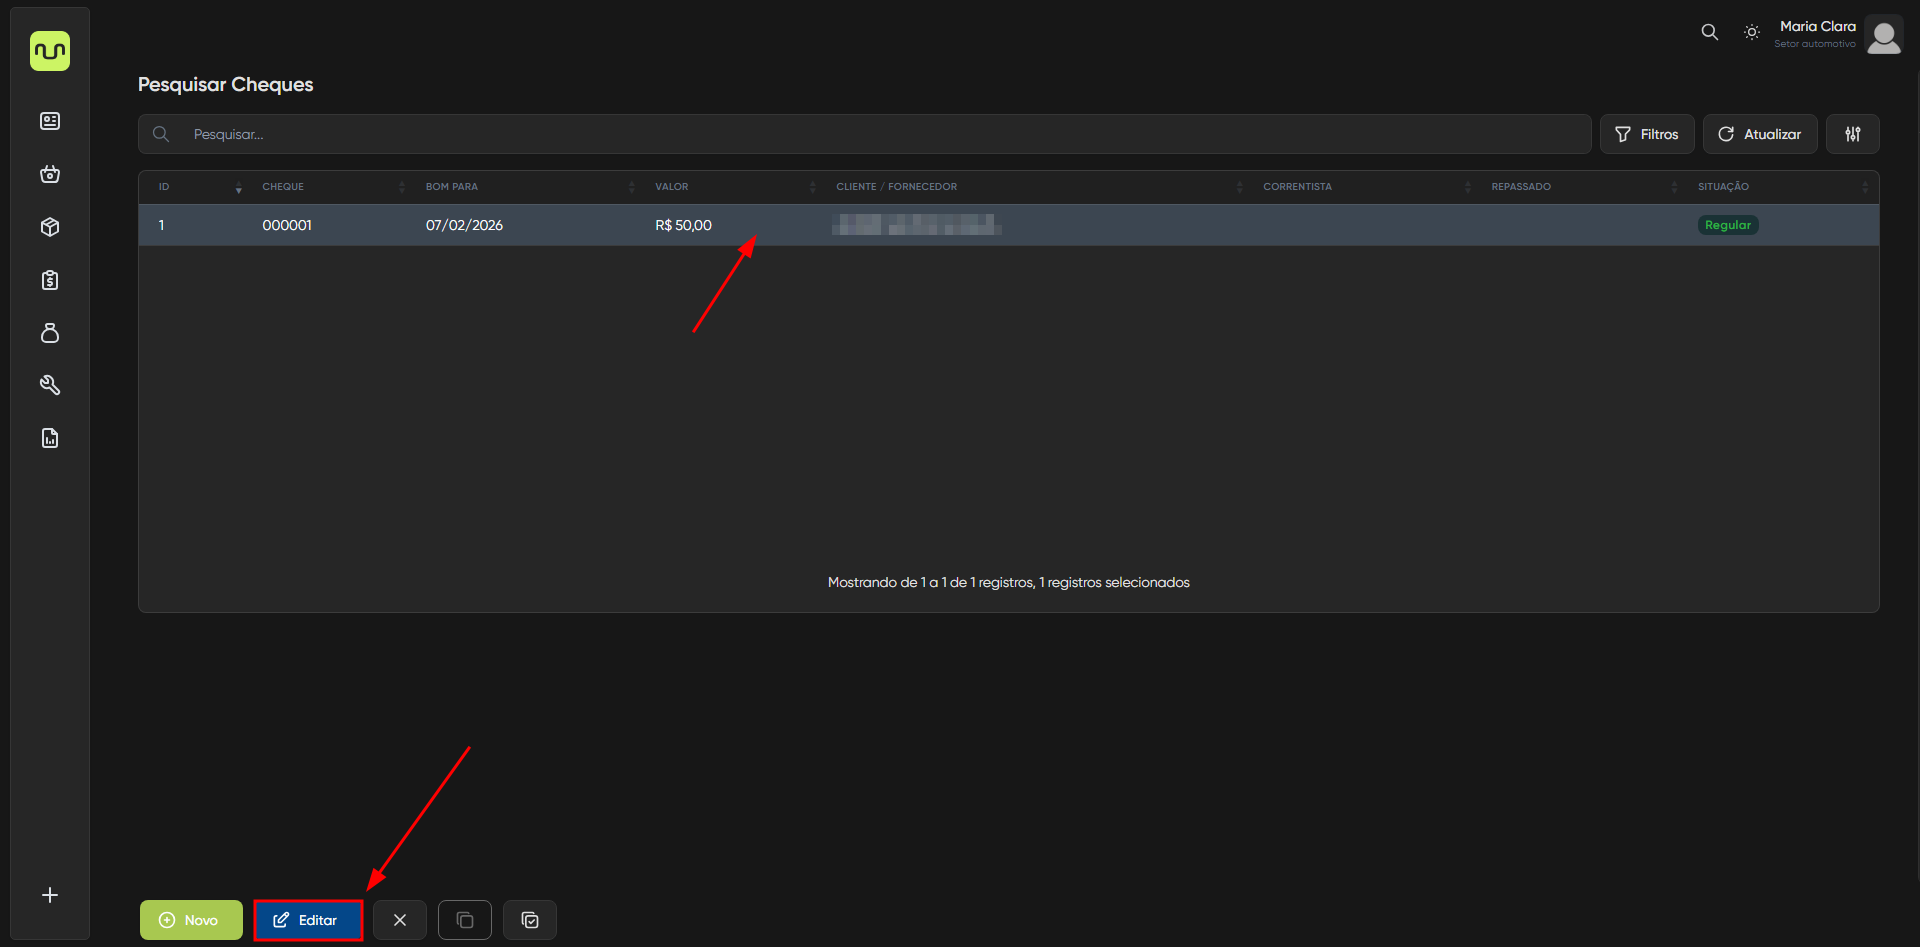
Task: Click the plus icon at sidebar bottom
Action: [x=50, y=895]
